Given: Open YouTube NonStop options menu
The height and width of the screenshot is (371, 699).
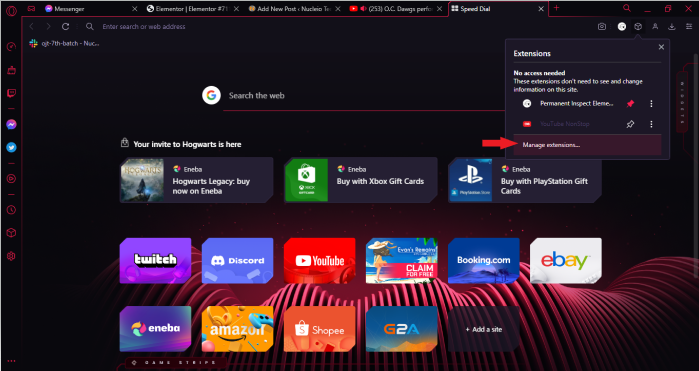Looking at the screenshot, I should [x=651, y=124].
